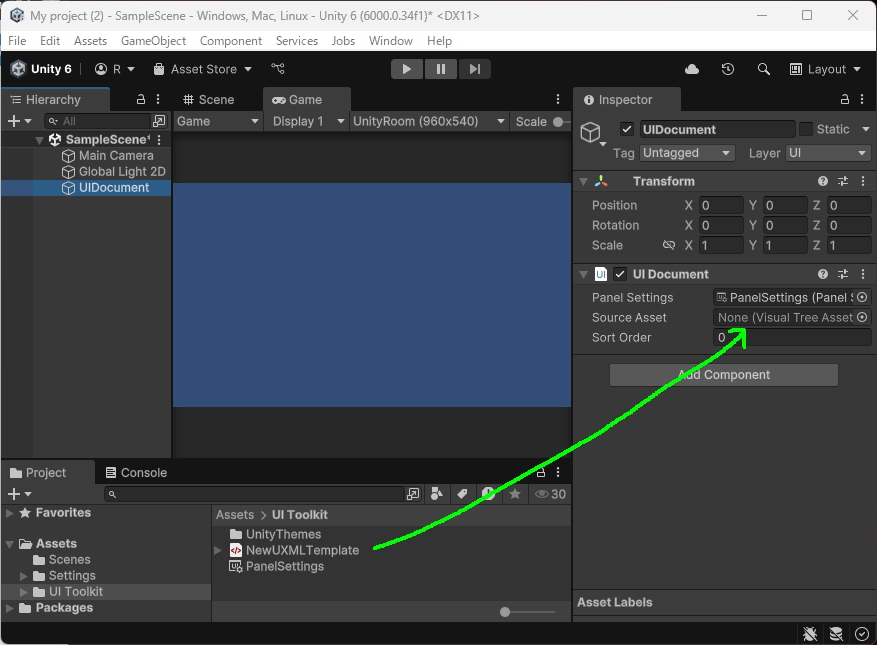This screenshot has width=877, height=645.
Task: Open UI Document component context menu
Action: click(863, 274)
